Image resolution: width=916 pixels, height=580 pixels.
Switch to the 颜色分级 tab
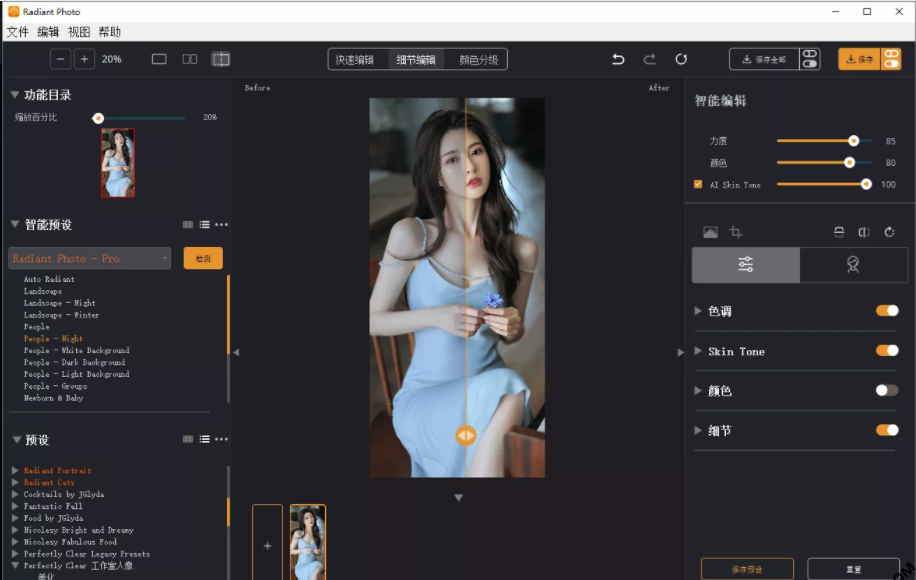[x=478, y=60]
